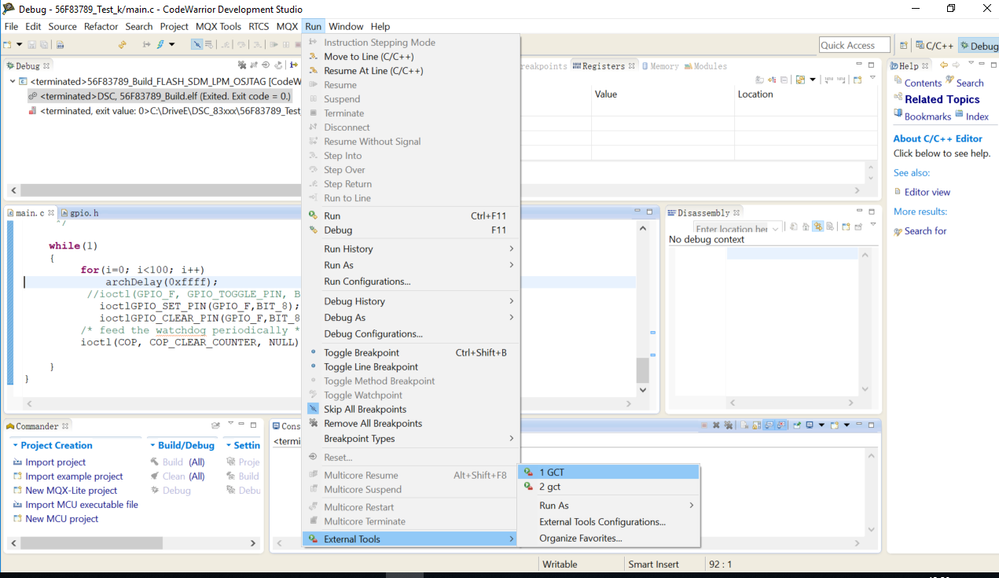Choose Move to Line (C/C++) menu item
Viewport: 999px width, 578px height.
(411, 57)
